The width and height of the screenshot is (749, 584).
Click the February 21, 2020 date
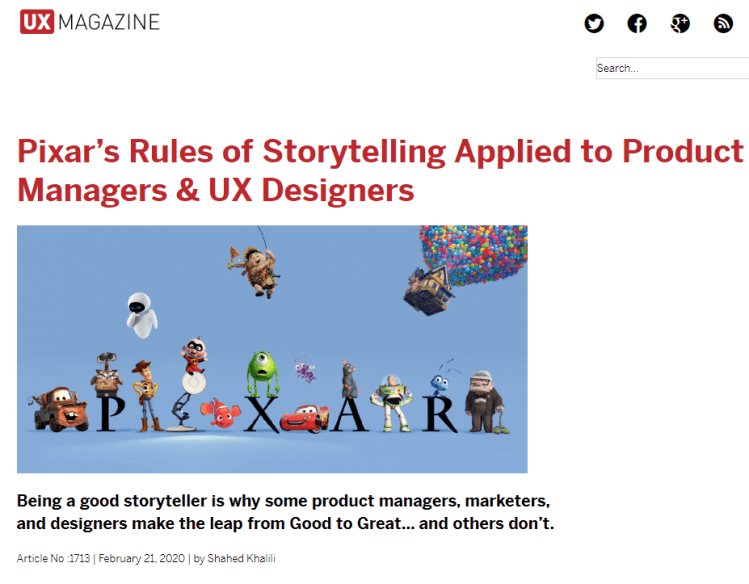(141, 558)
